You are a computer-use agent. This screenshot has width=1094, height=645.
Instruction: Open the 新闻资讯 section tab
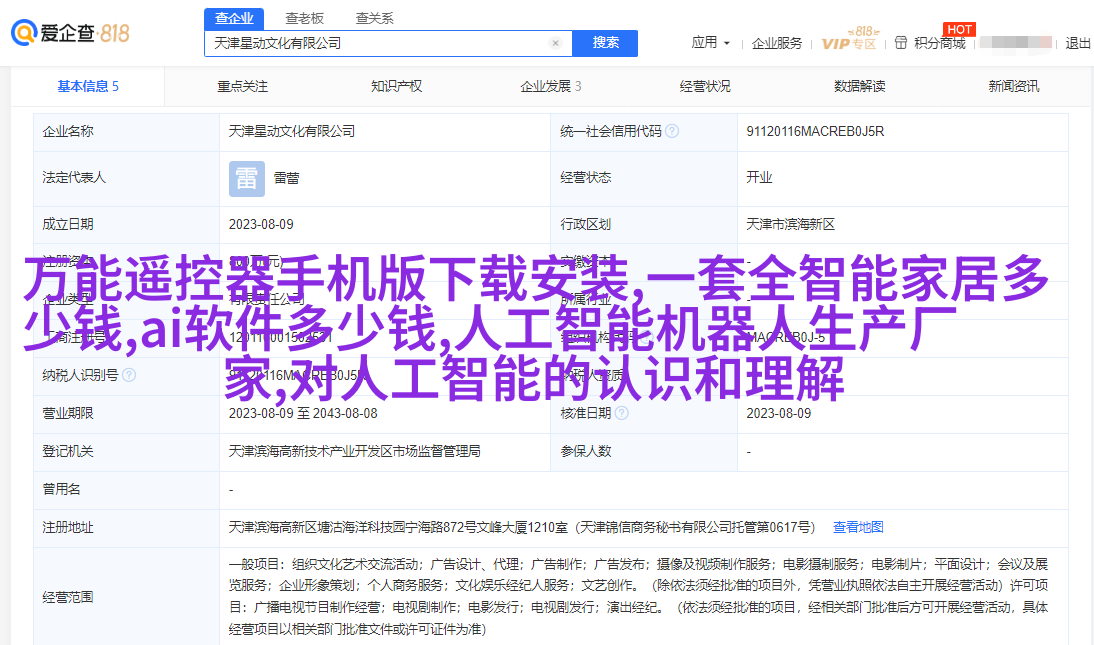pyautogui.click(x=1014, y=87)
